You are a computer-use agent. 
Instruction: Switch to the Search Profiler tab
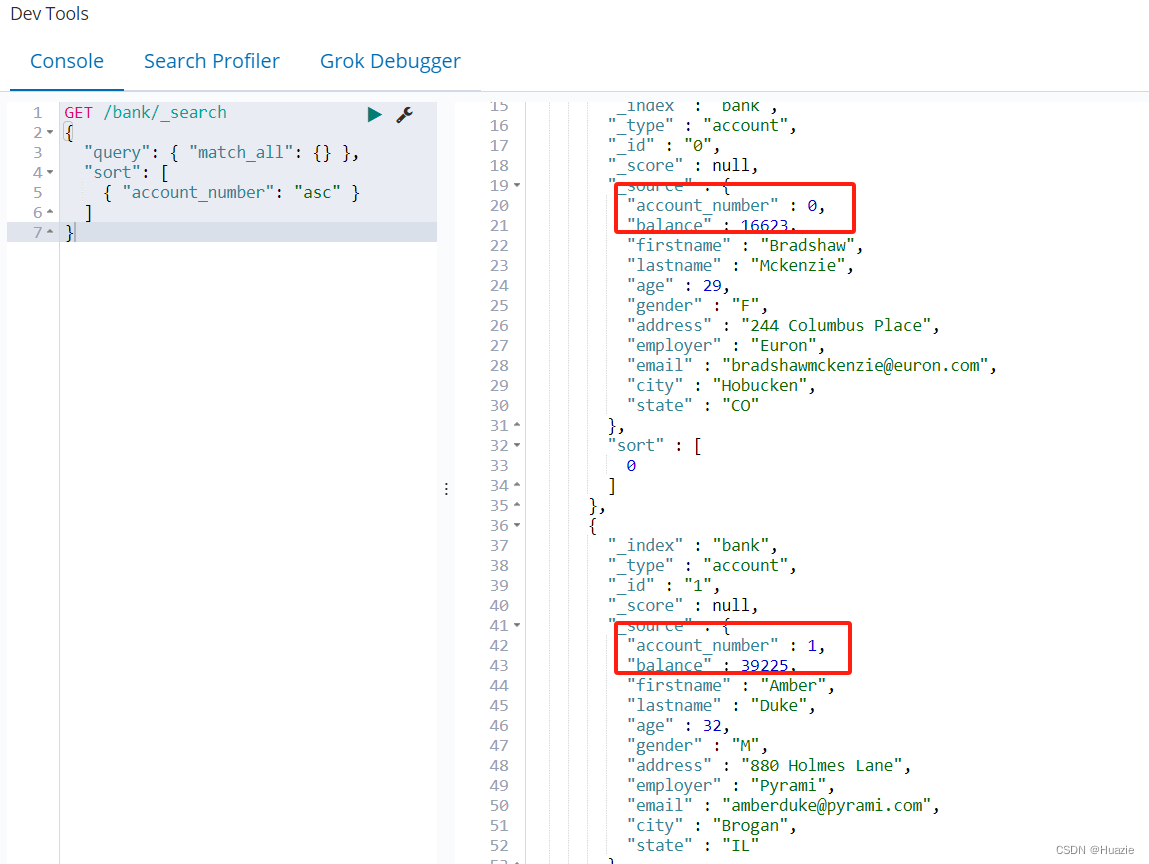point(211,61)
